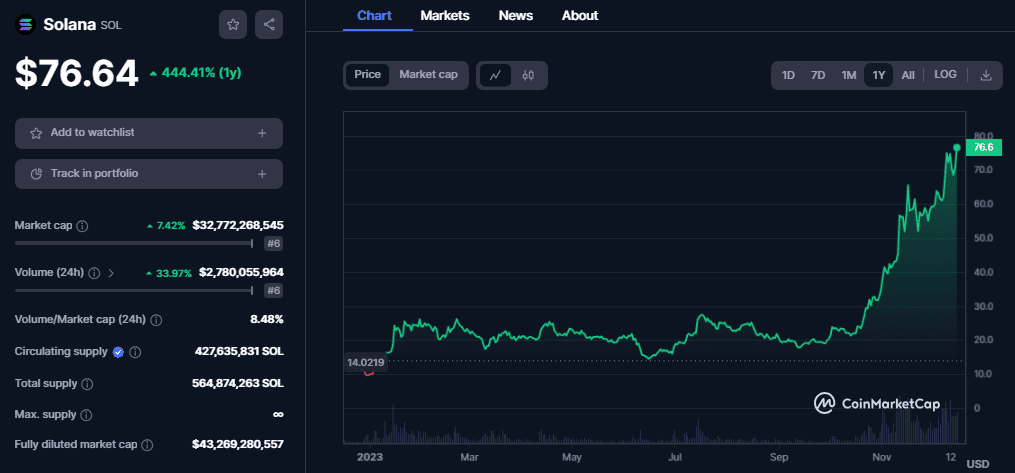Open the Markets tab

445,16
